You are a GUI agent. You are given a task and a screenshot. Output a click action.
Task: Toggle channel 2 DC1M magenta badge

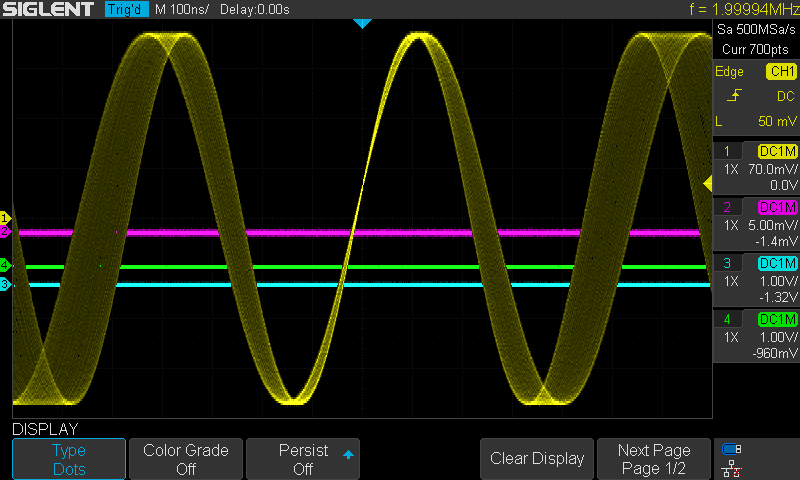coord(777,207)
